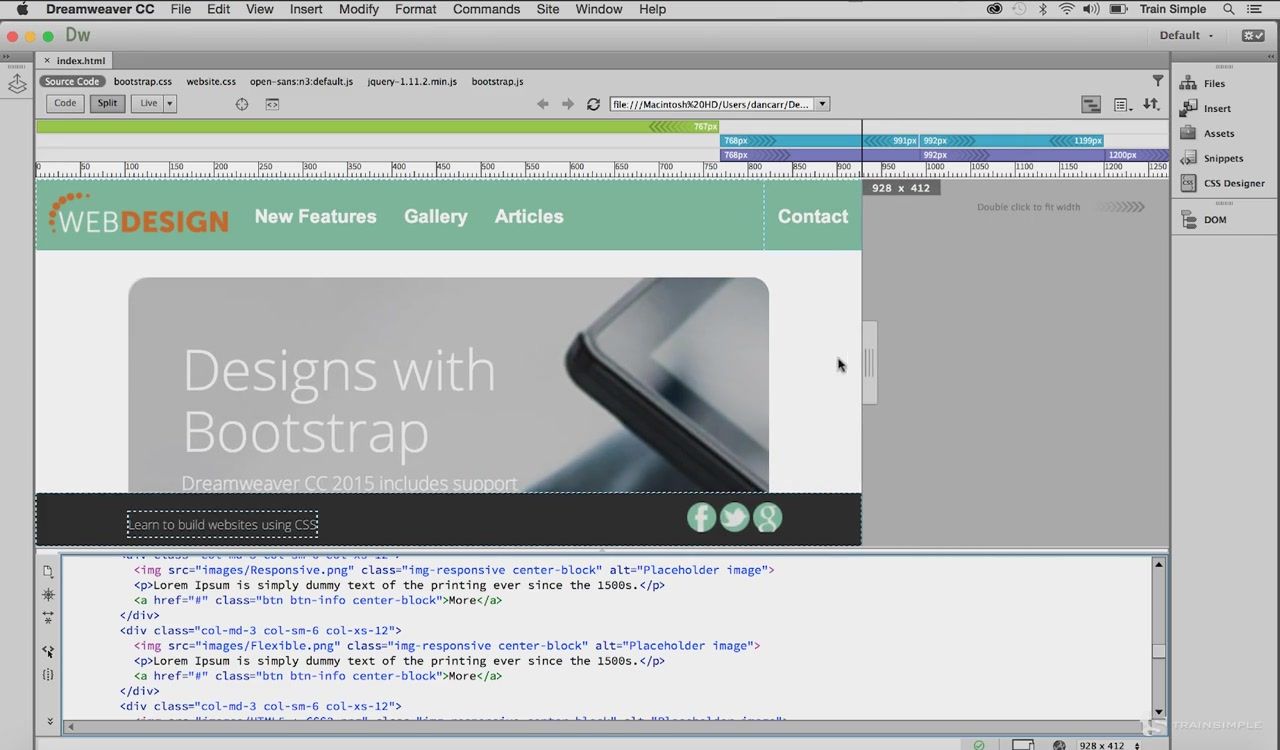Click the URL address field
This screenshot has height=750, width=1280.
(x=712, y=104)
